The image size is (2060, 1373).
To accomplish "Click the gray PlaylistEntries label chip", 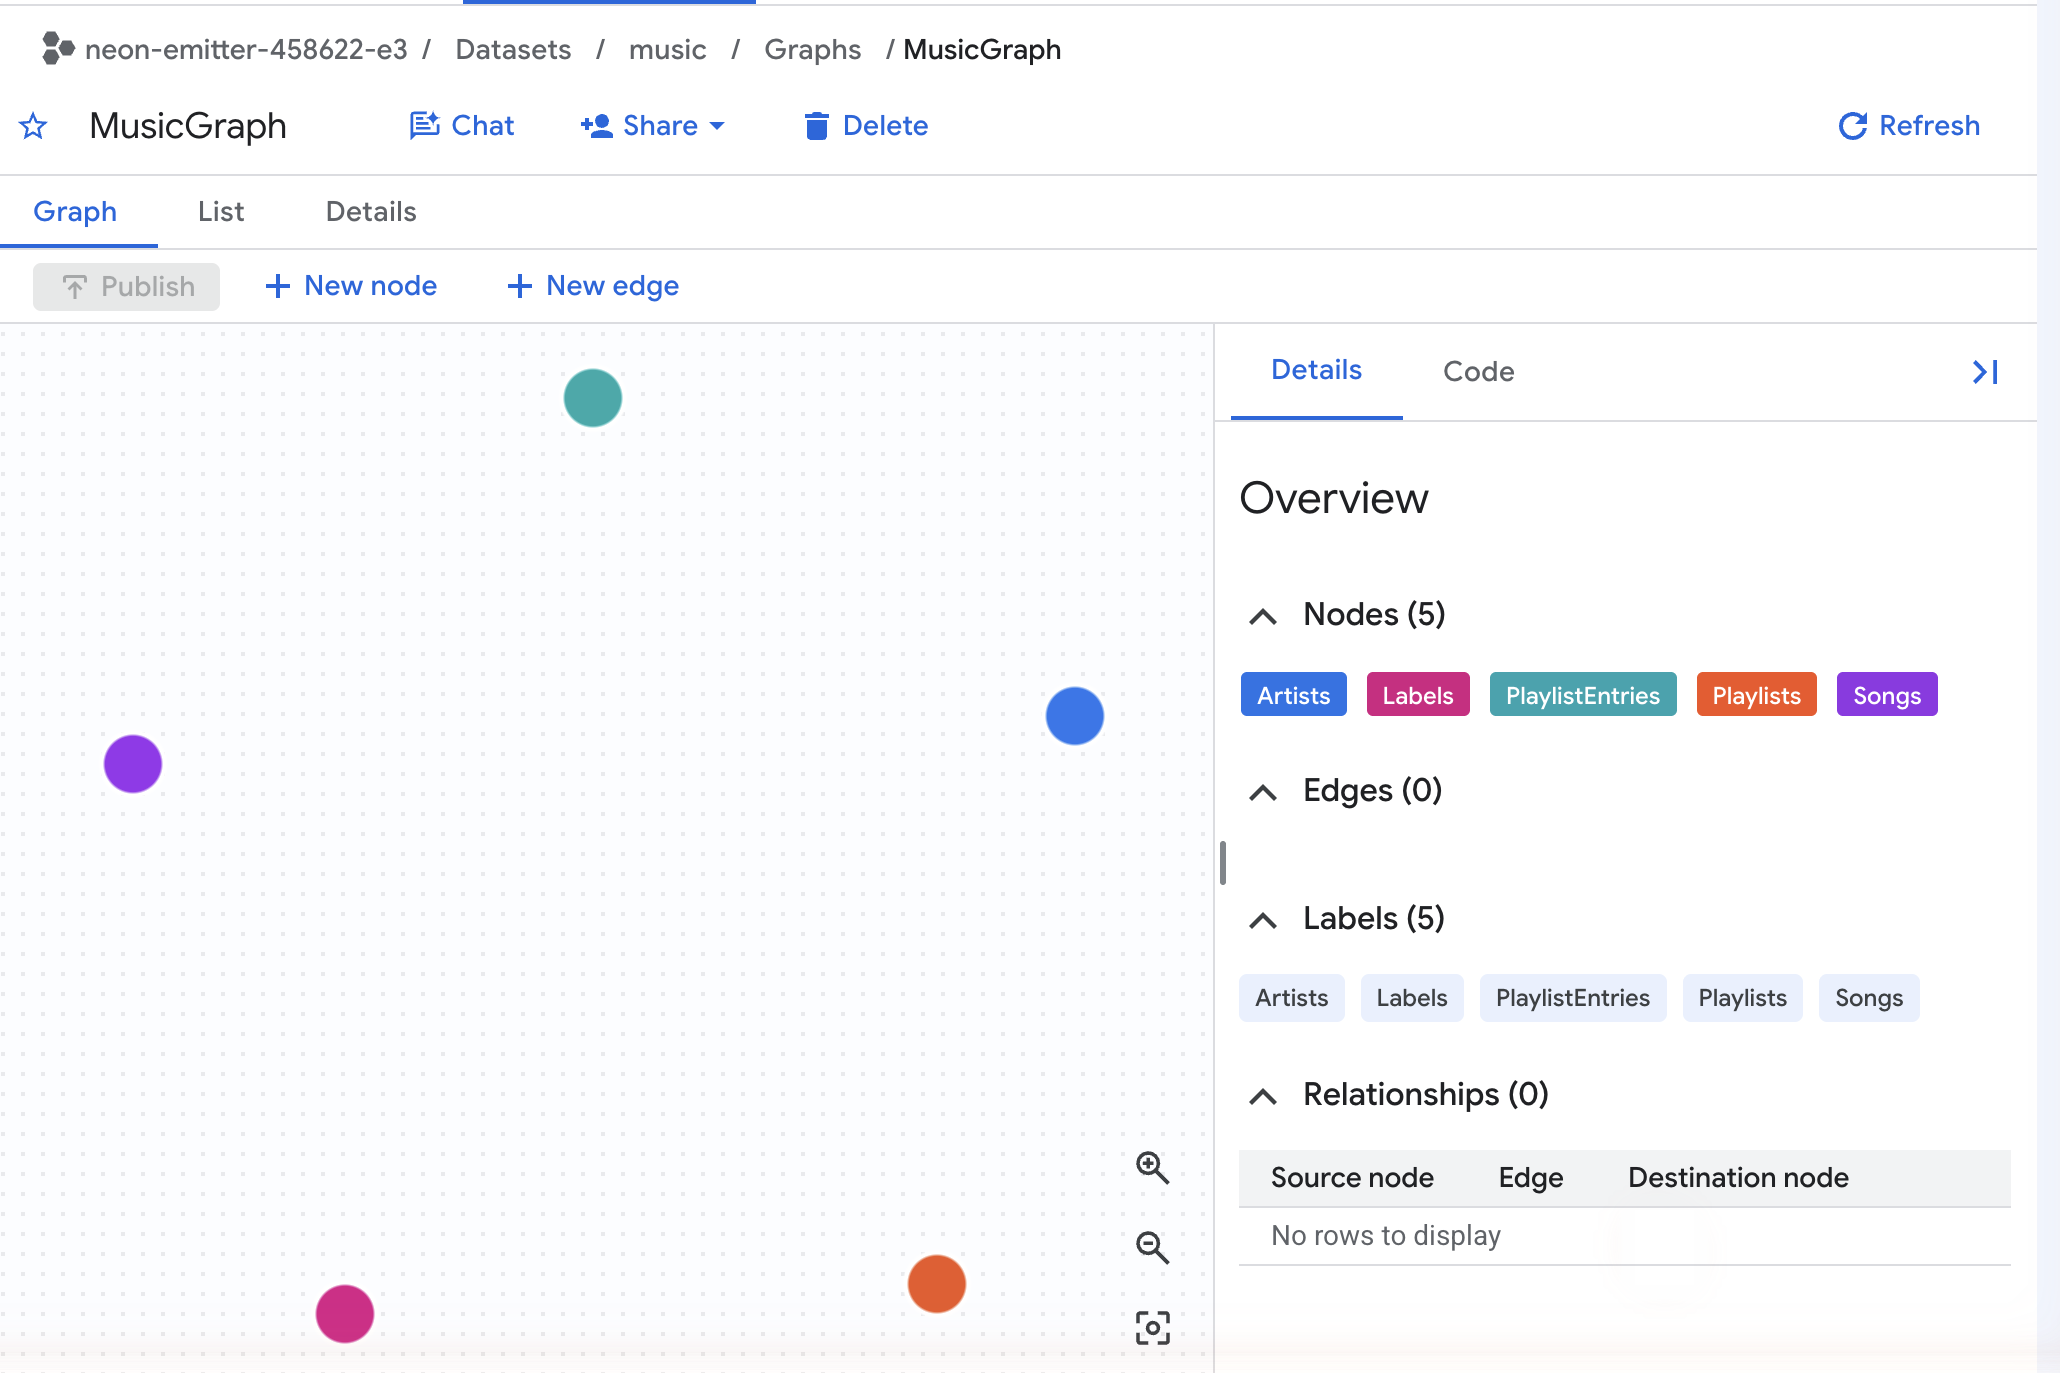I will [1573, 998].
